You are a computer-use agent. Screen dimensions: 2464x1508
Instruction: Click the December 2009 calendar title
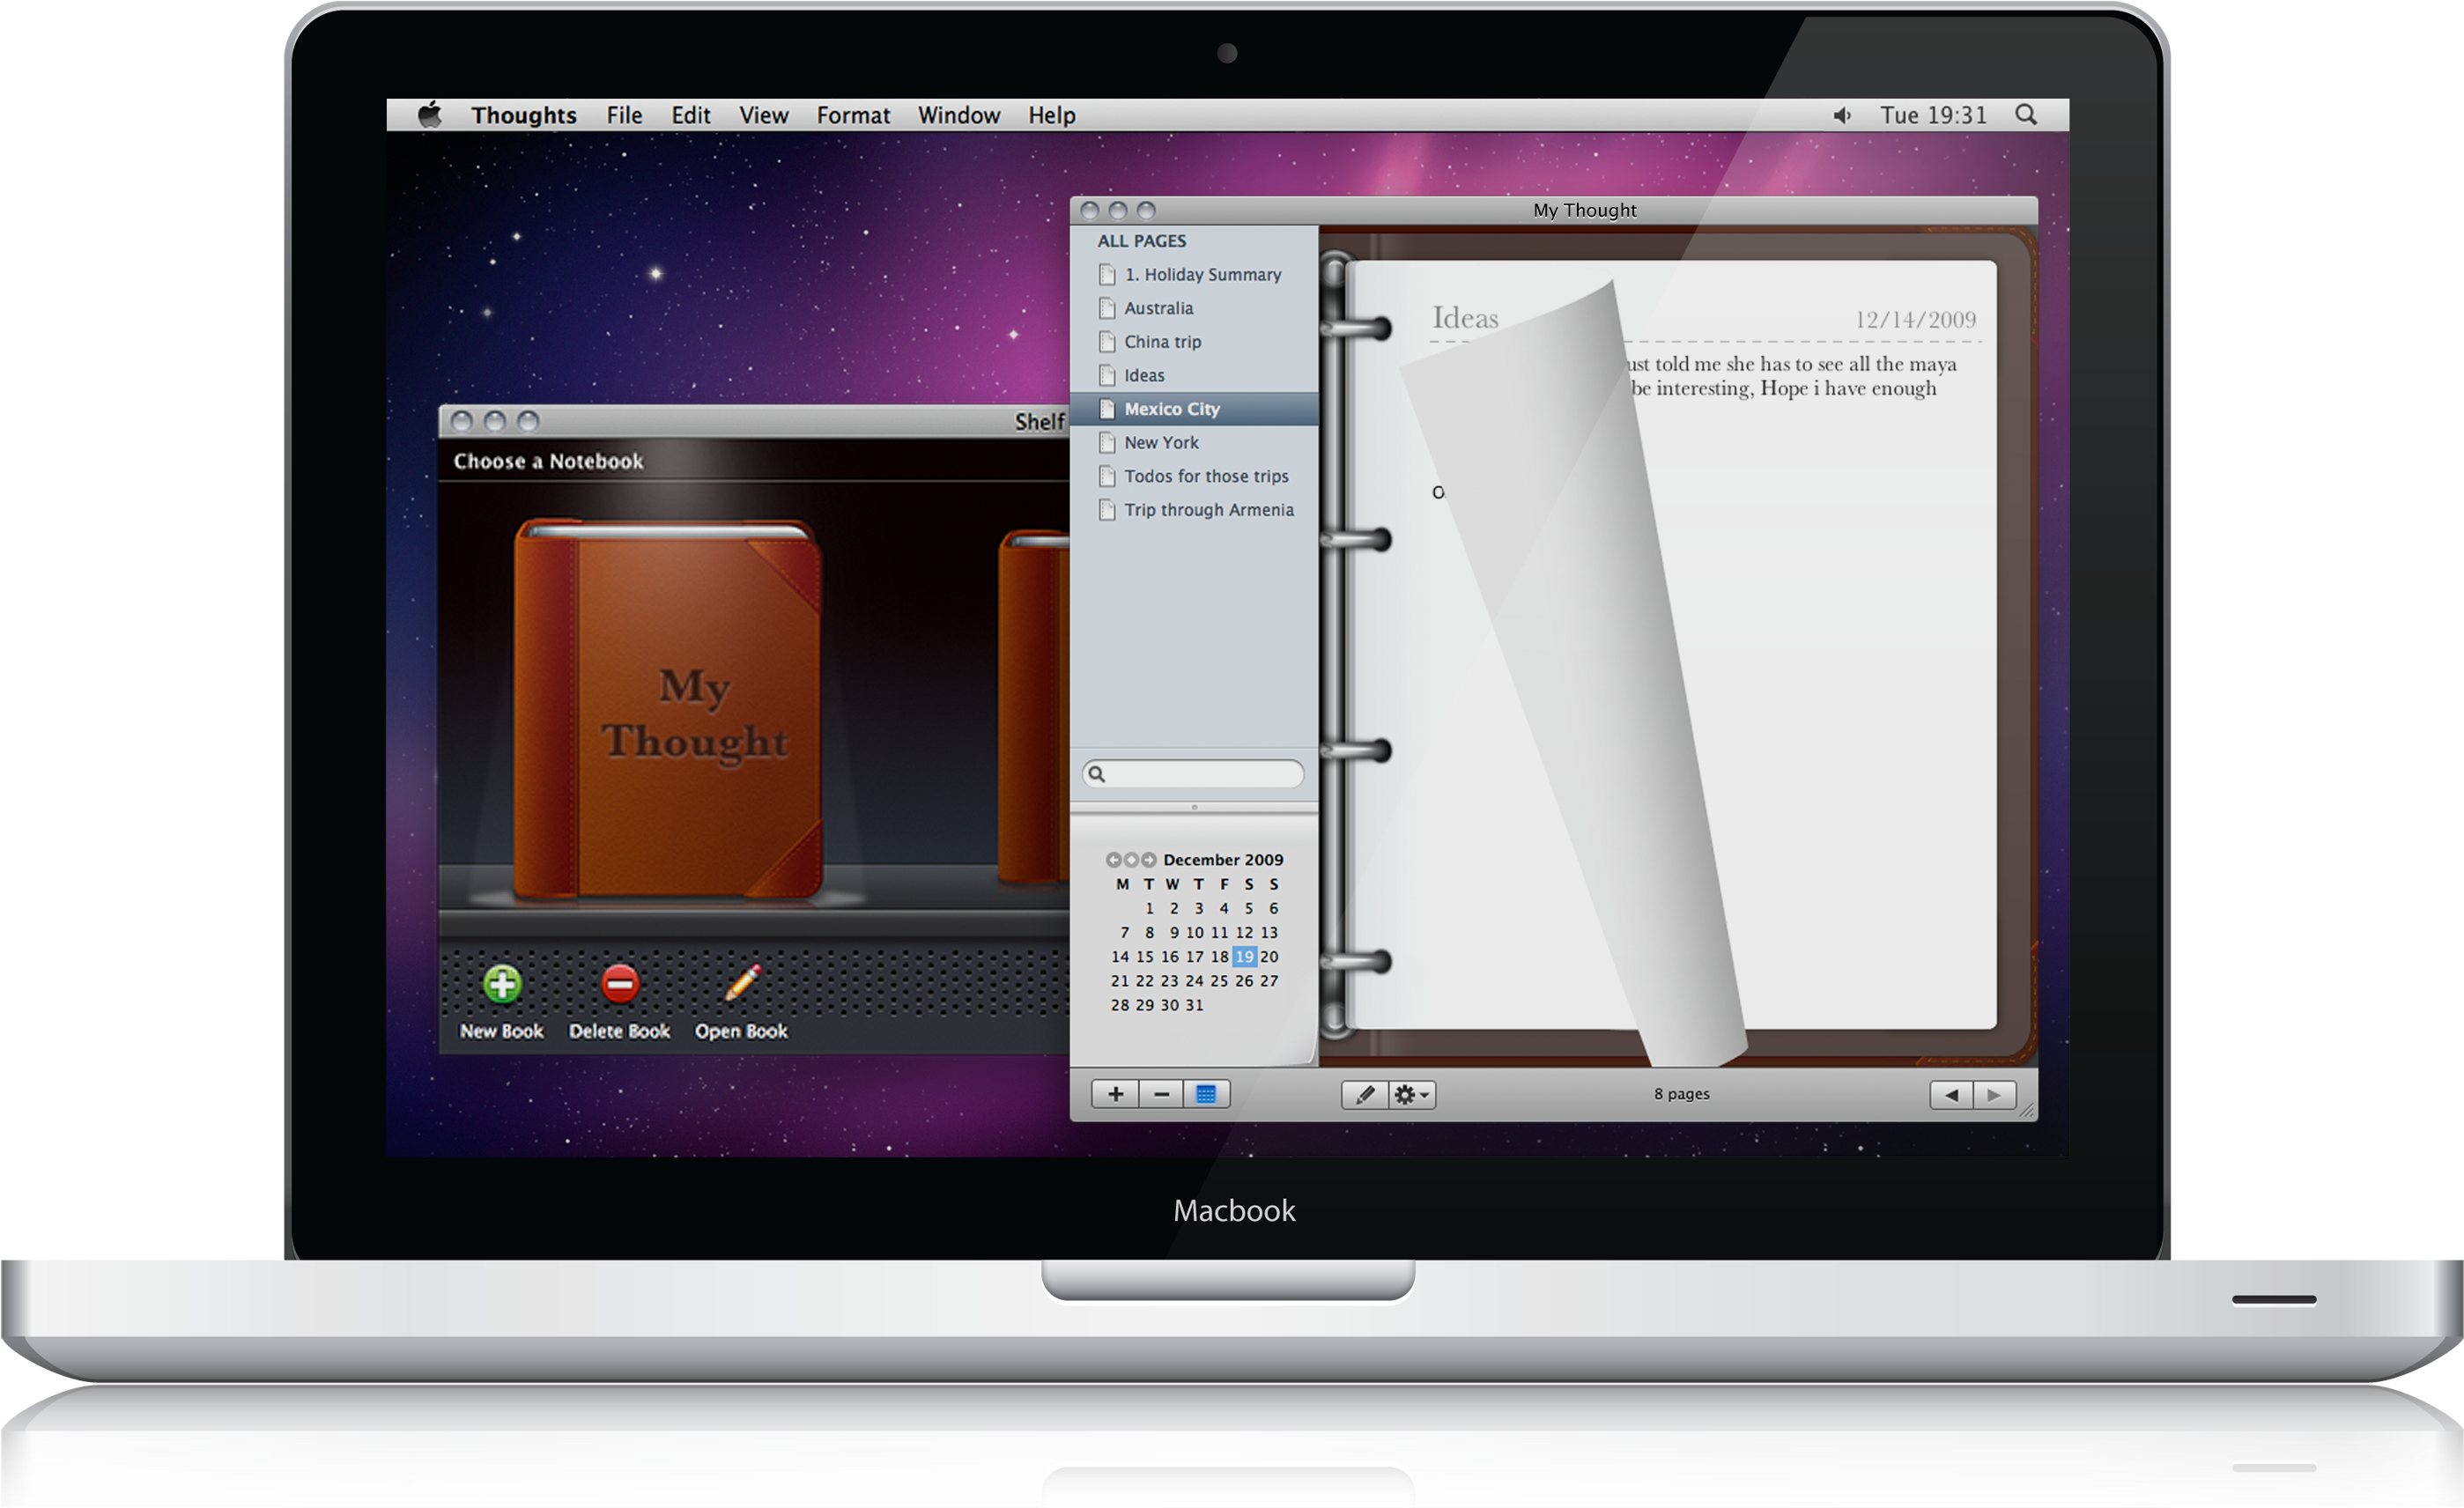(x=1223, y=860)
